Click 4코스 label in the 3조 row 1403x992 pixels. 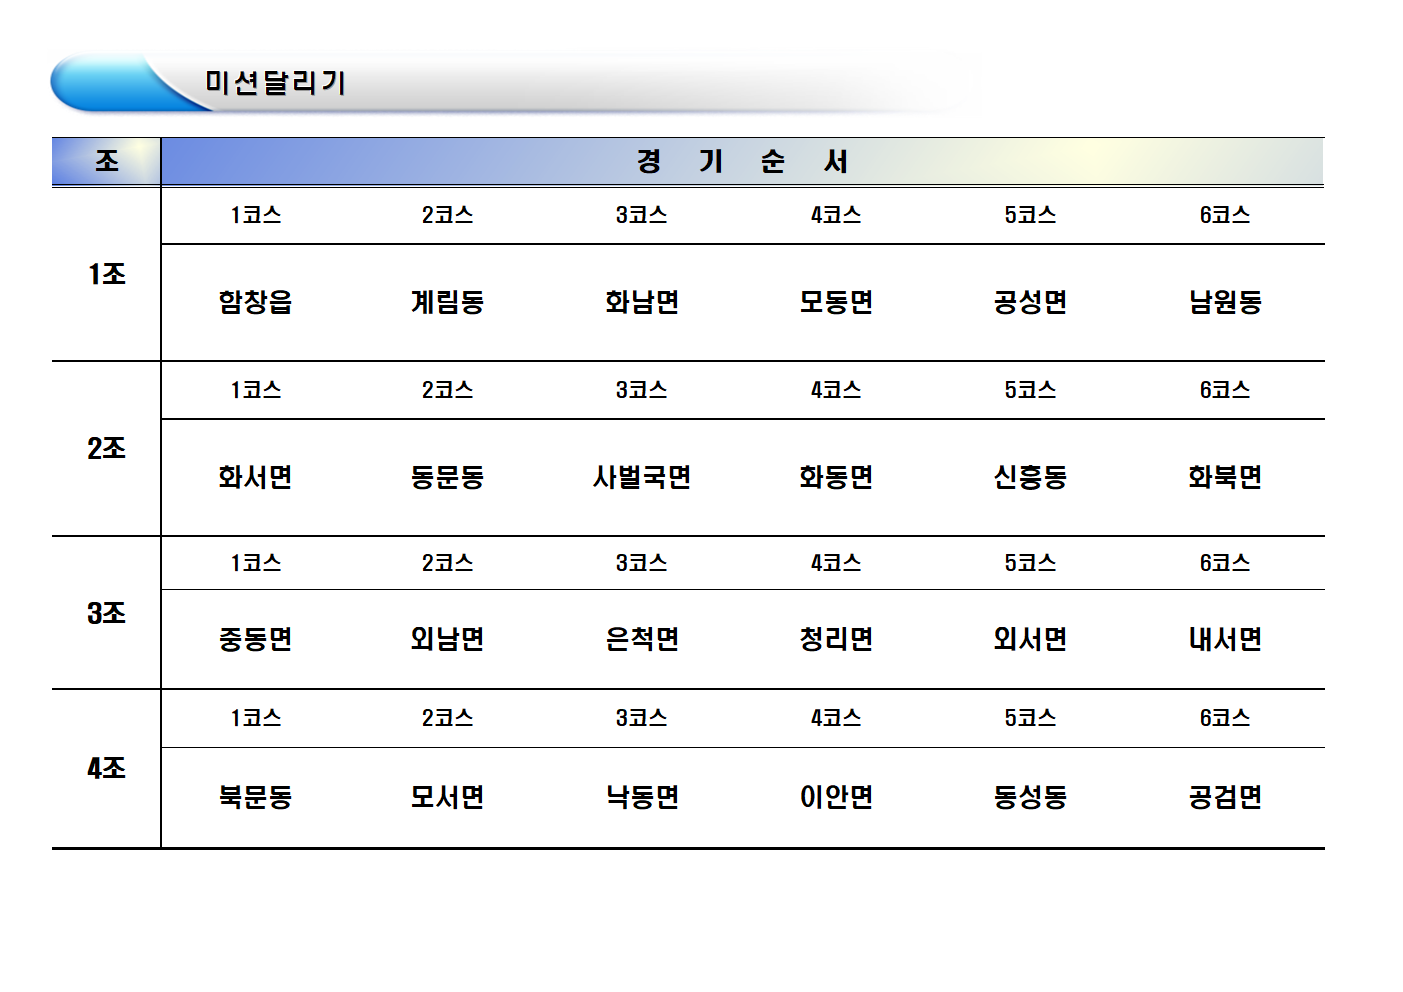(836, 563)
